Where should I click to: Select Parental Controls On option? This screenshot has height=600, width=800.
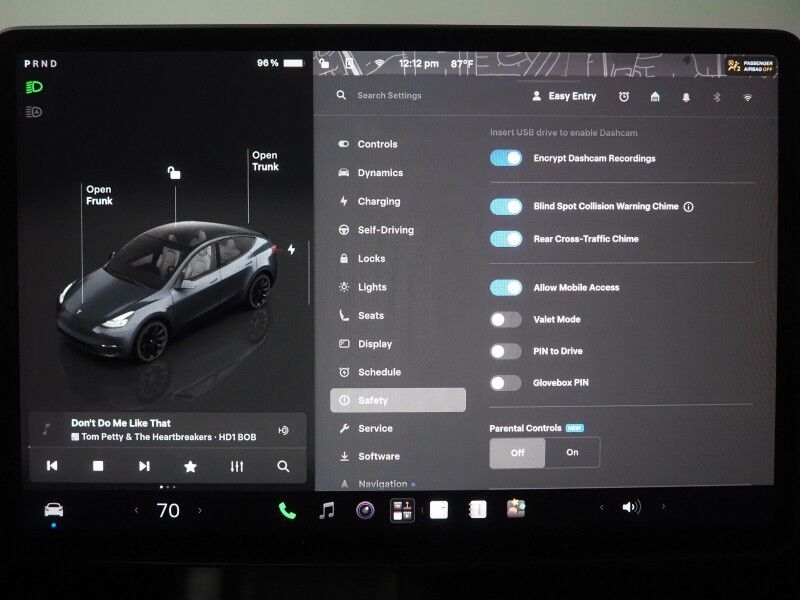pos(572,453)
